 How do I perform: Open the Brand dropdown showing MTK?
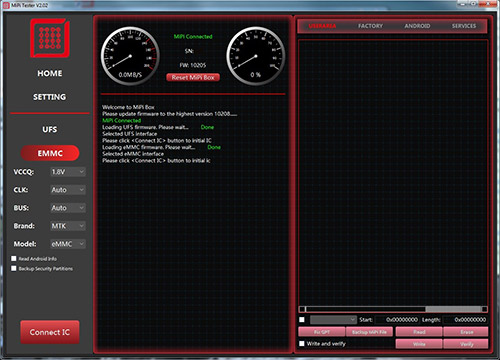(68, 226)
